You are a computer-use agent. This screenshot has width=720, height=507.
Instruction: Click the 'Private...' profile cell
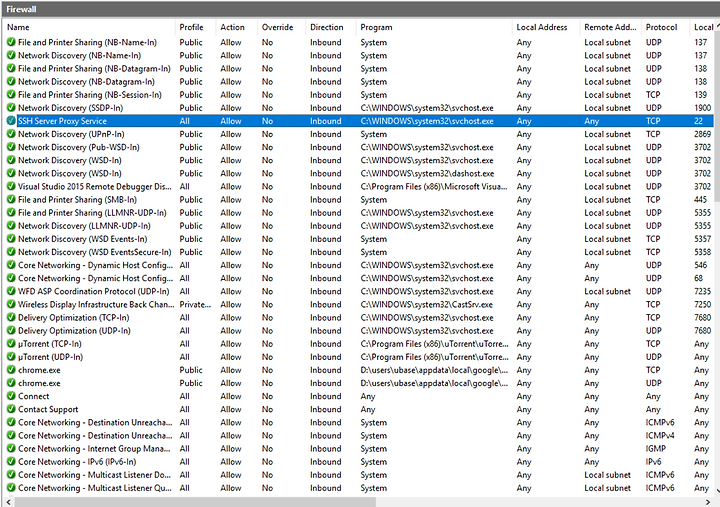pyautogui.click(x=195, y=304)
